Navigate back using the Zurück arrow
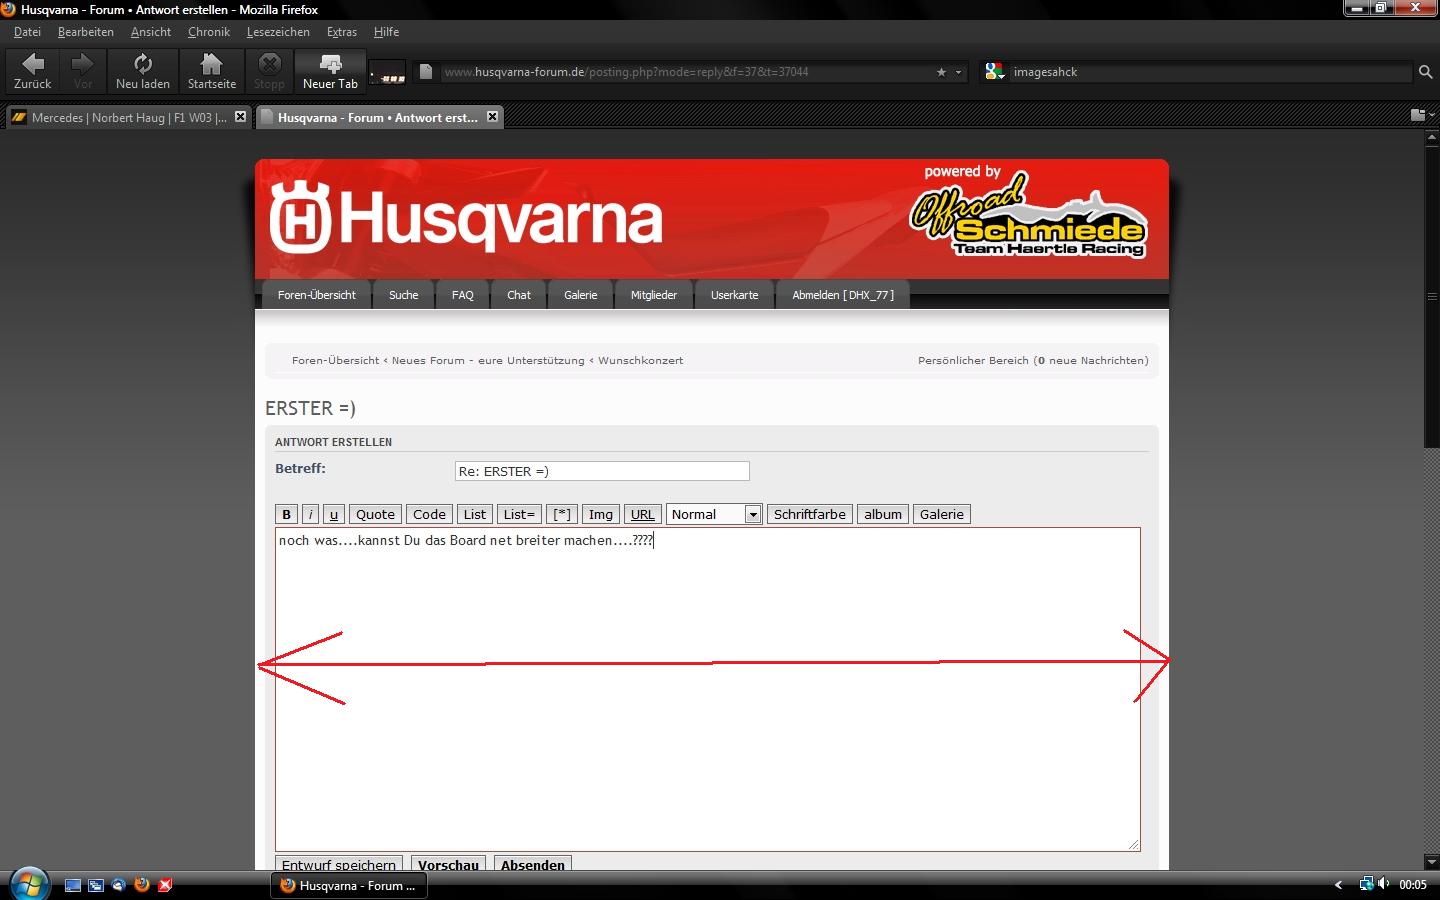This screenshot has width=1440, height=900. pos(31,70)
